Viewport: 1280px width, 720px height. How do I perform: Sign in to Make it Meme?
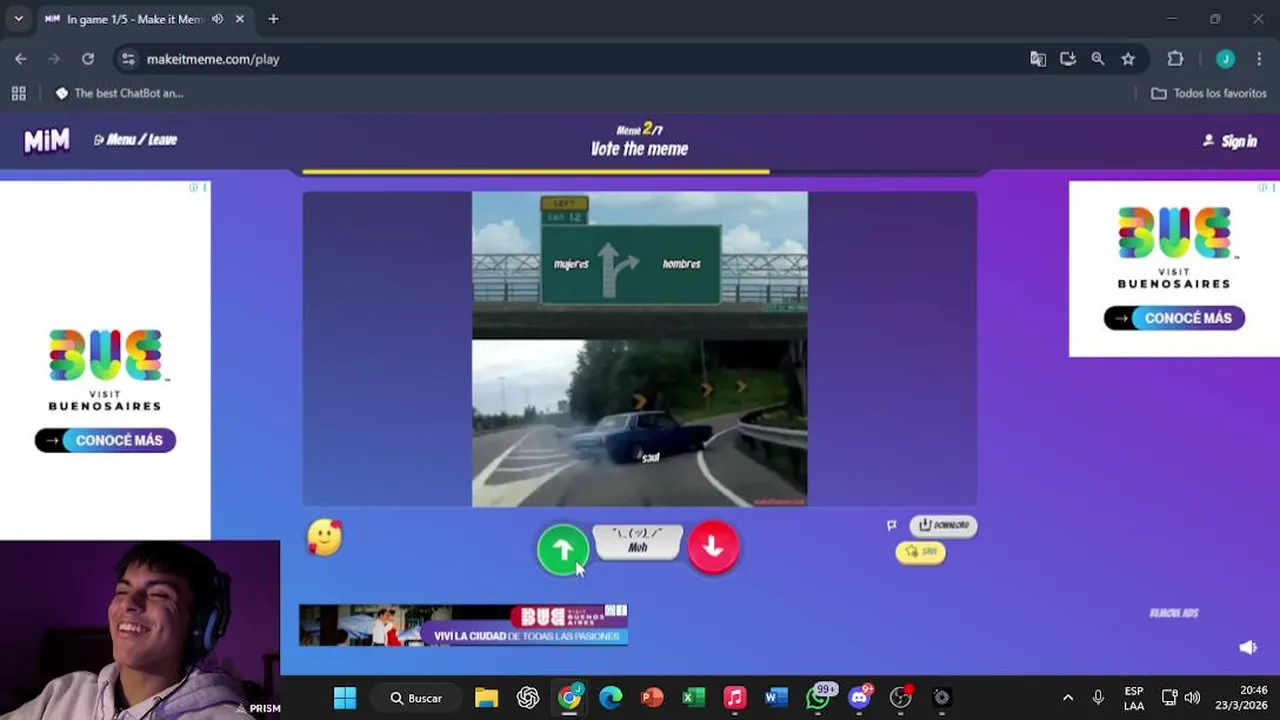coord(1230,141)
